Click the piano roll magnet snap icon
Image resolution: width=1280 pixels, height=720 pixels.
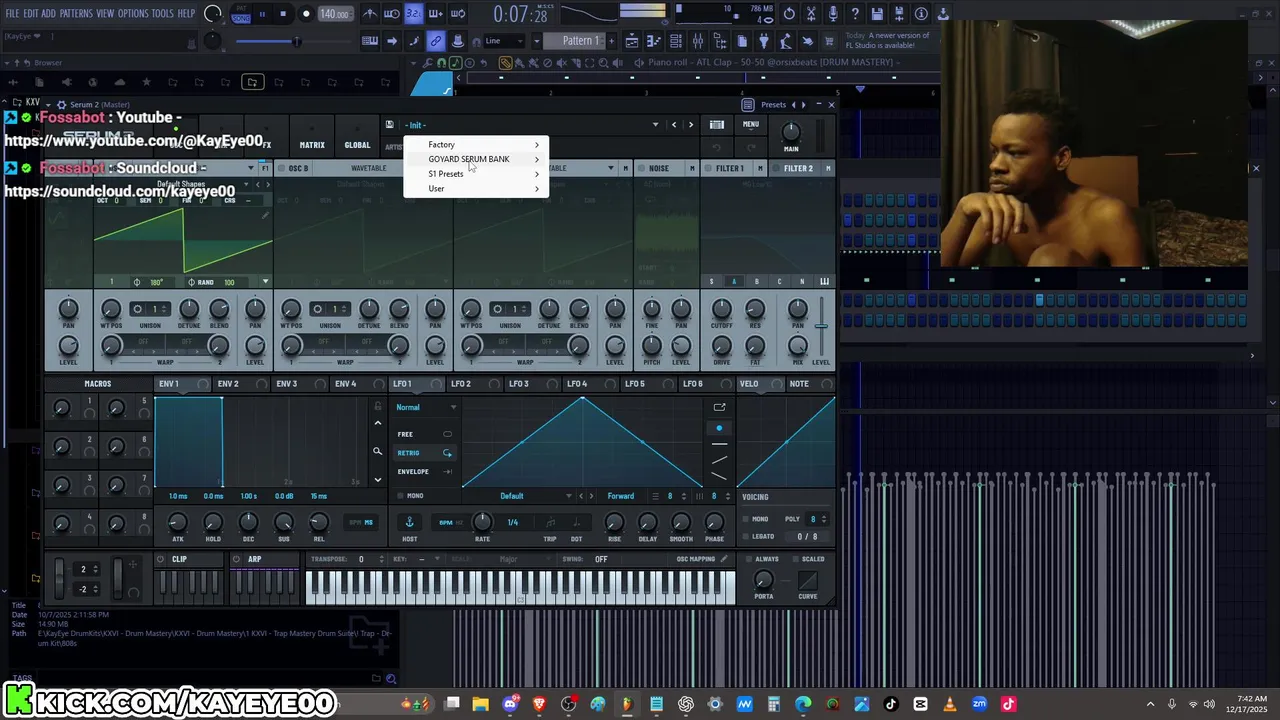pos(441,62)
